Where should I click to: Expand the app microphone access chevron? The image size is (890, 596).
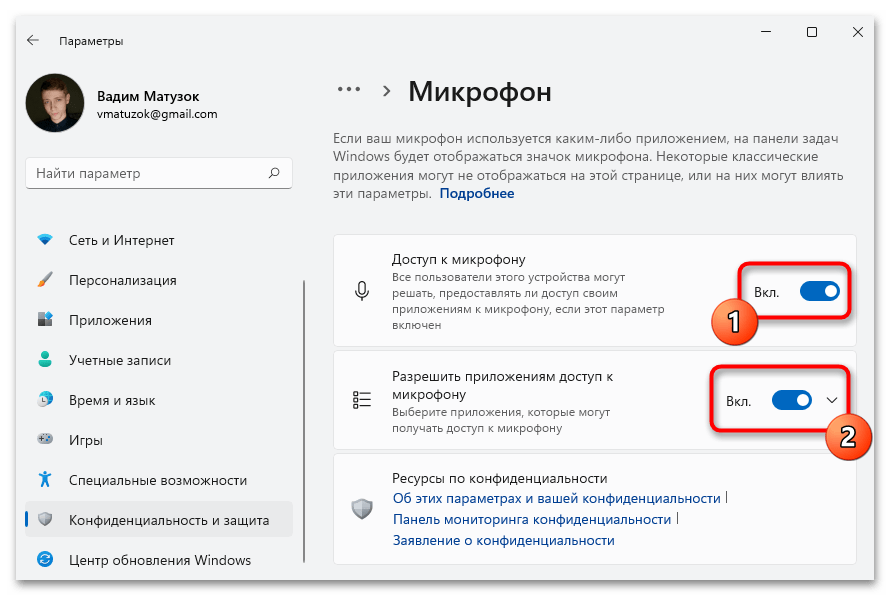click(832, 401)
